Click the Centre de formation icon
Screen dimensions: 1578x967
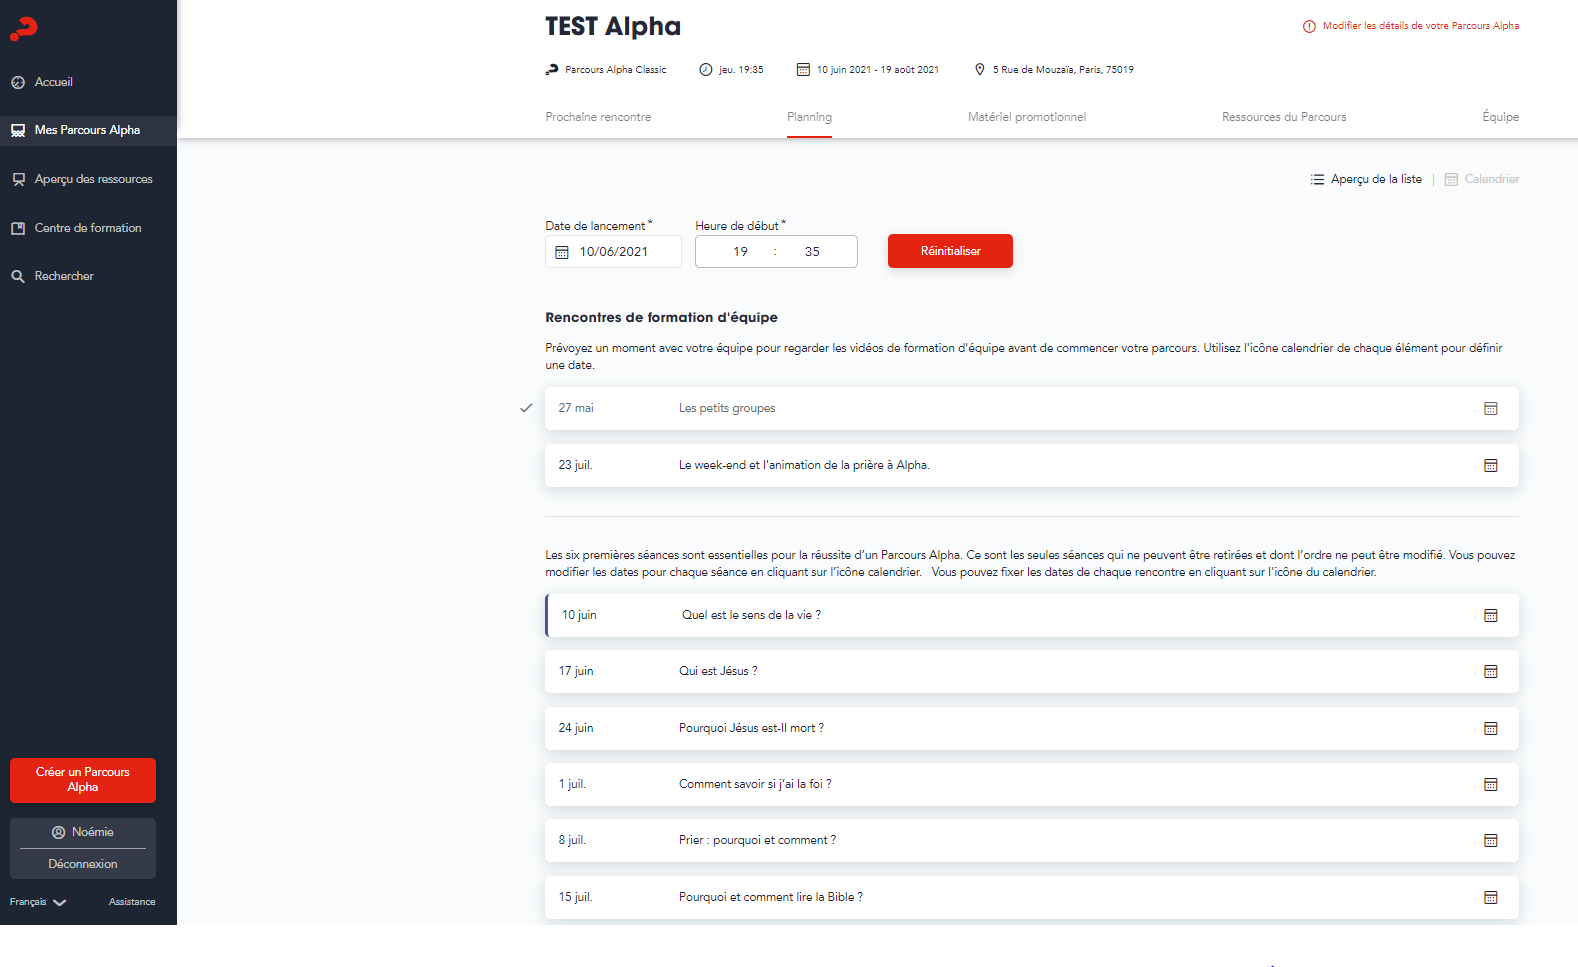(x=18, y=228)
